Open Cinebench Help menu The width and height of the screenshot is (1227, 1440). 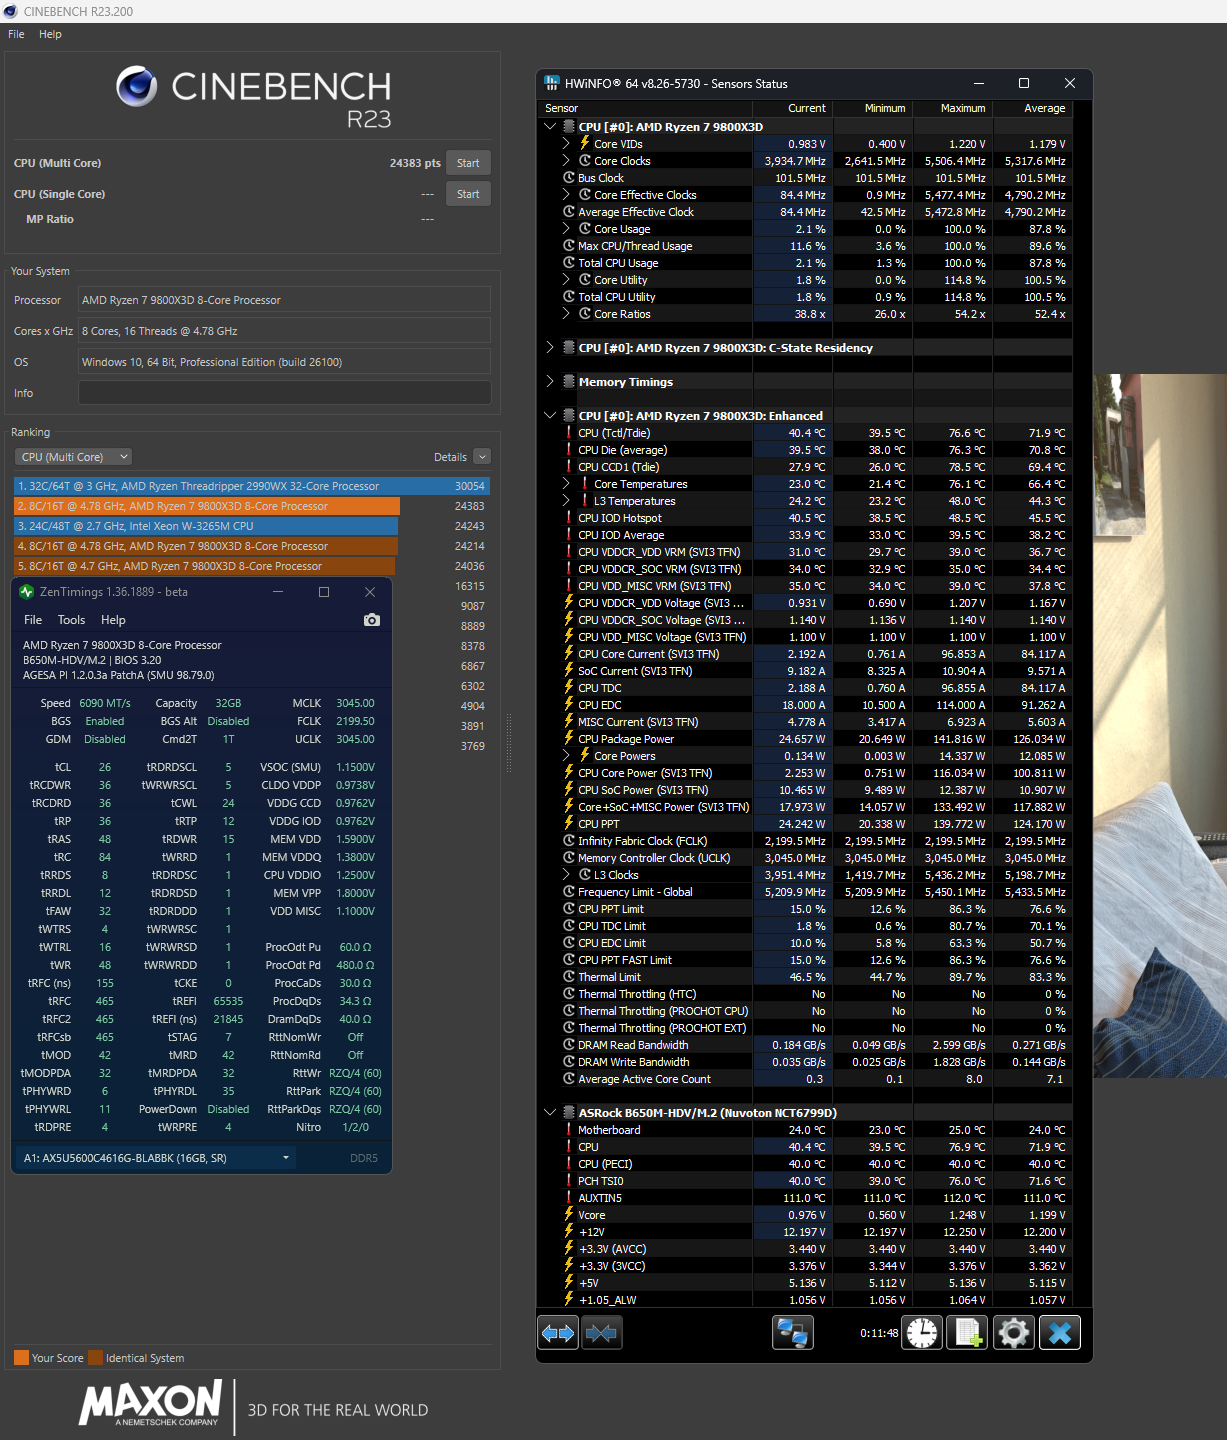pos(50,34)
